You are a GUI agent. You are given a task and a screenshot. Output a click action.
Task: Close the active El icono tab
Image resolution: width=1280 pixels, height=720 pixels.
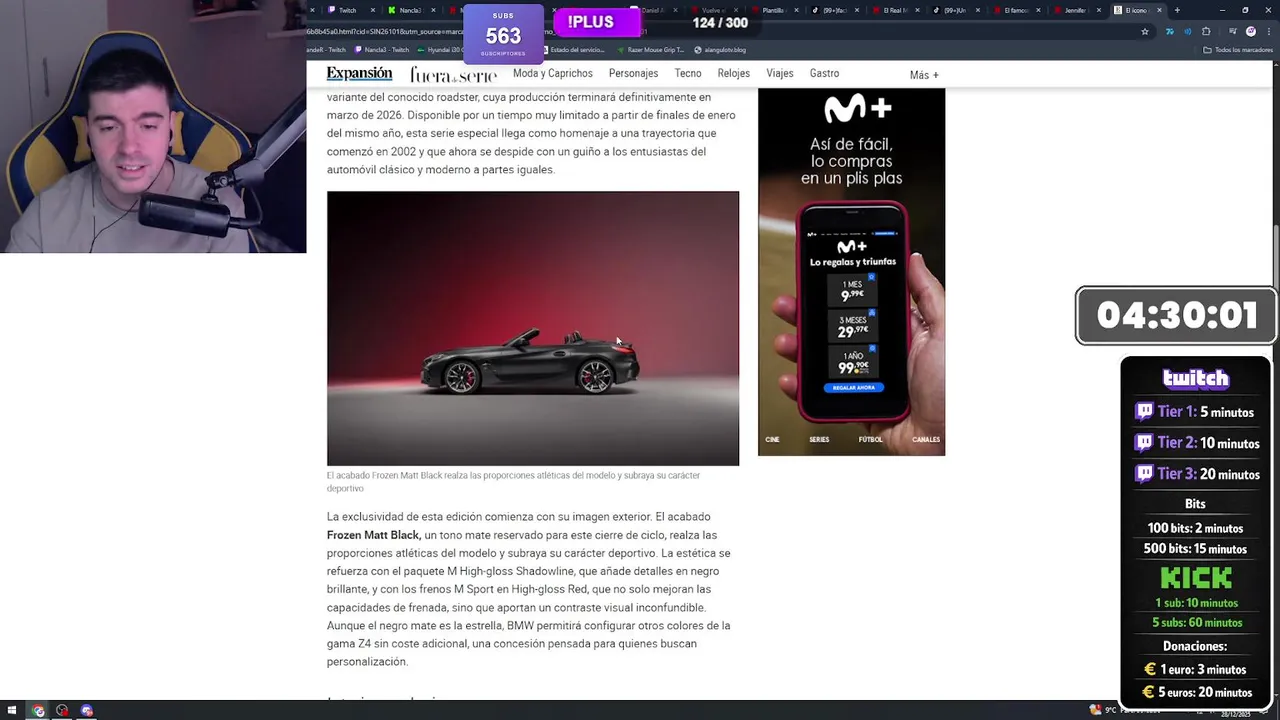pyautogui.click(x=1160, y=10)
